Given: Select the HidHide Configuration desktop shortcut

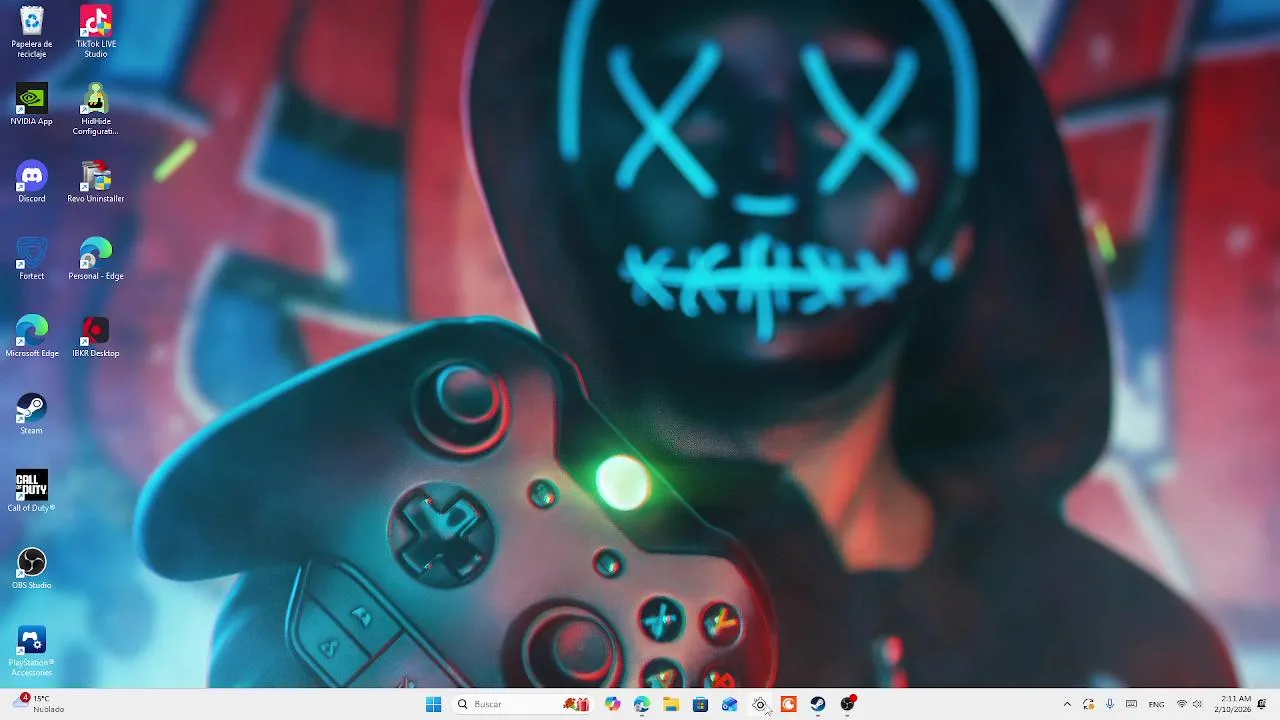Looking at the screenshot, I should [x=96, y=109].
